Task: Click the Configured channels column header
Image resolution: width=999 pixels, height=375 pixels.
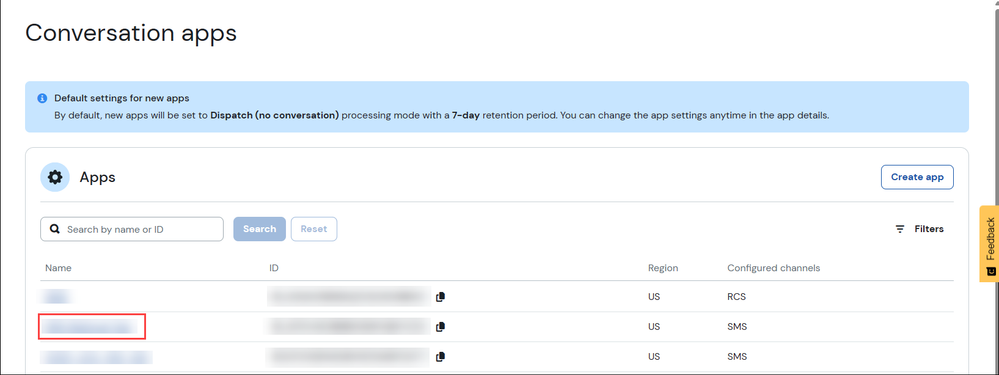Action: tap(773, 268)
